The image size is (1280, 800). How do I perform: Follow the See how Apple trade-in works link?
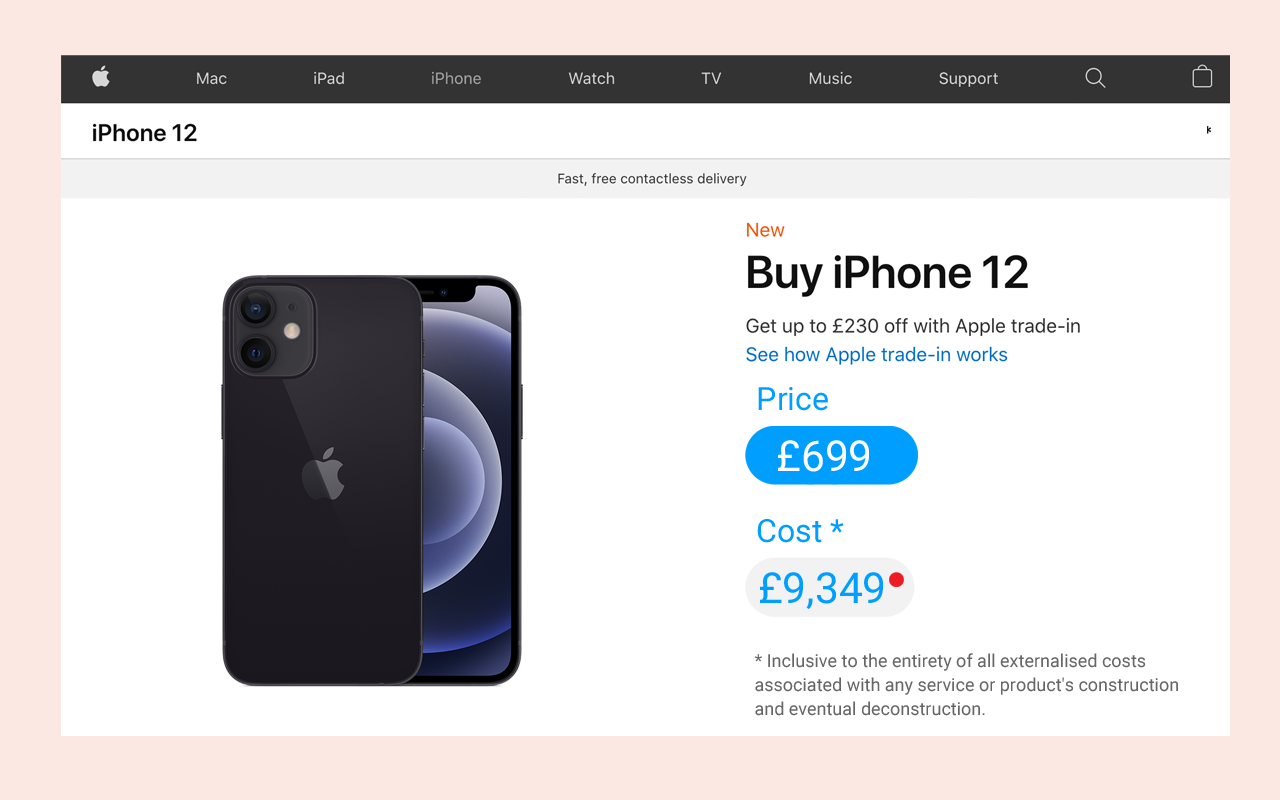(877, 355)
